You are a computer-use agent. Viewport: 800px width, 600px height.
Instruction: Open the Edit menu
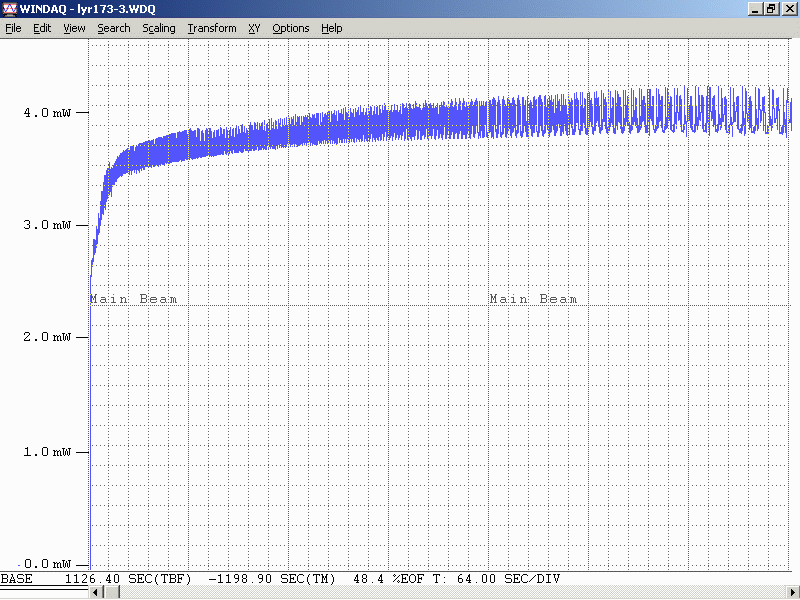[42, 28]
